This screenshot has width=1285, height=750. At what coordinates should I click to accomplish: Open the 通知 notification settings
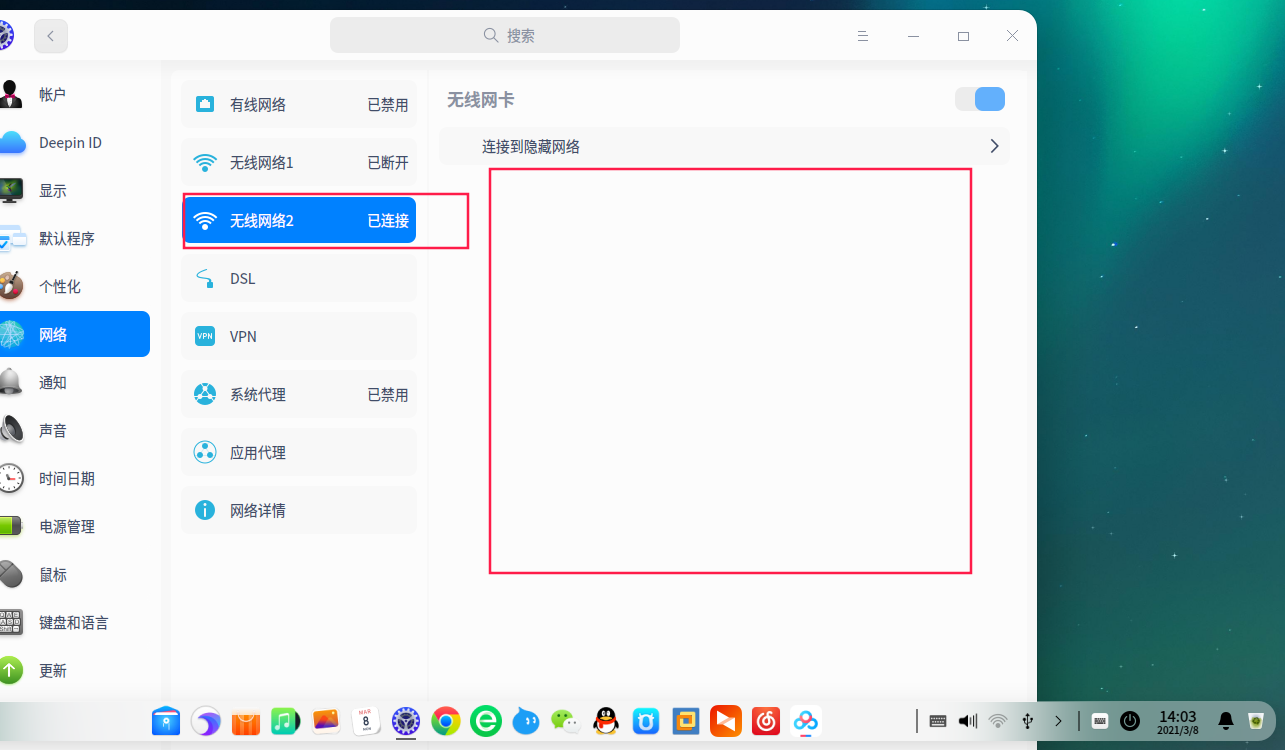(x=75, y=382)
